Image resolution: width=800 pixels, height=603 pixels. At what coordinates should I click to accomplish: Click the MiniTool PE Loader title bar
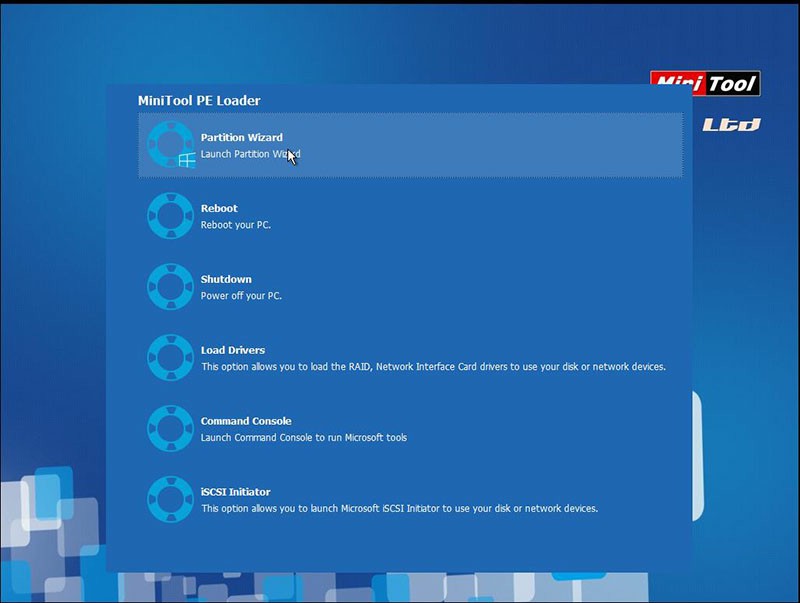click(x=198, y=100)
